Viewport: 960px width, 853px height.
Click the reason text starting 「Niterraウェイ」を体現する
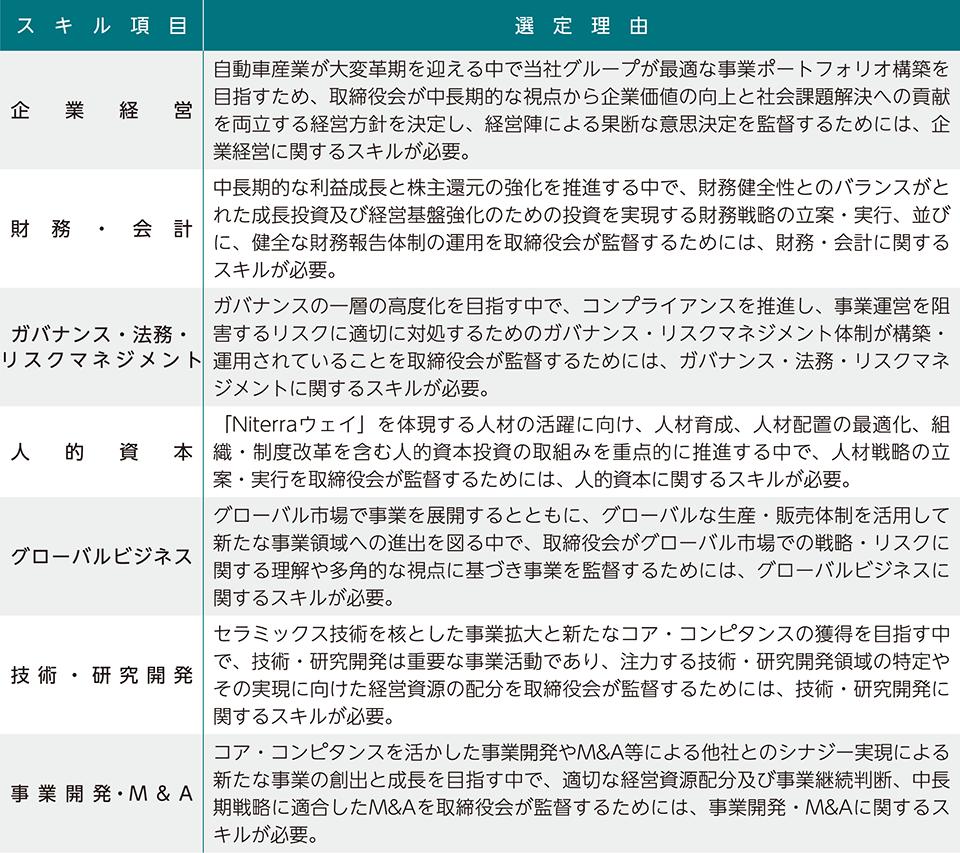point(581,452)
